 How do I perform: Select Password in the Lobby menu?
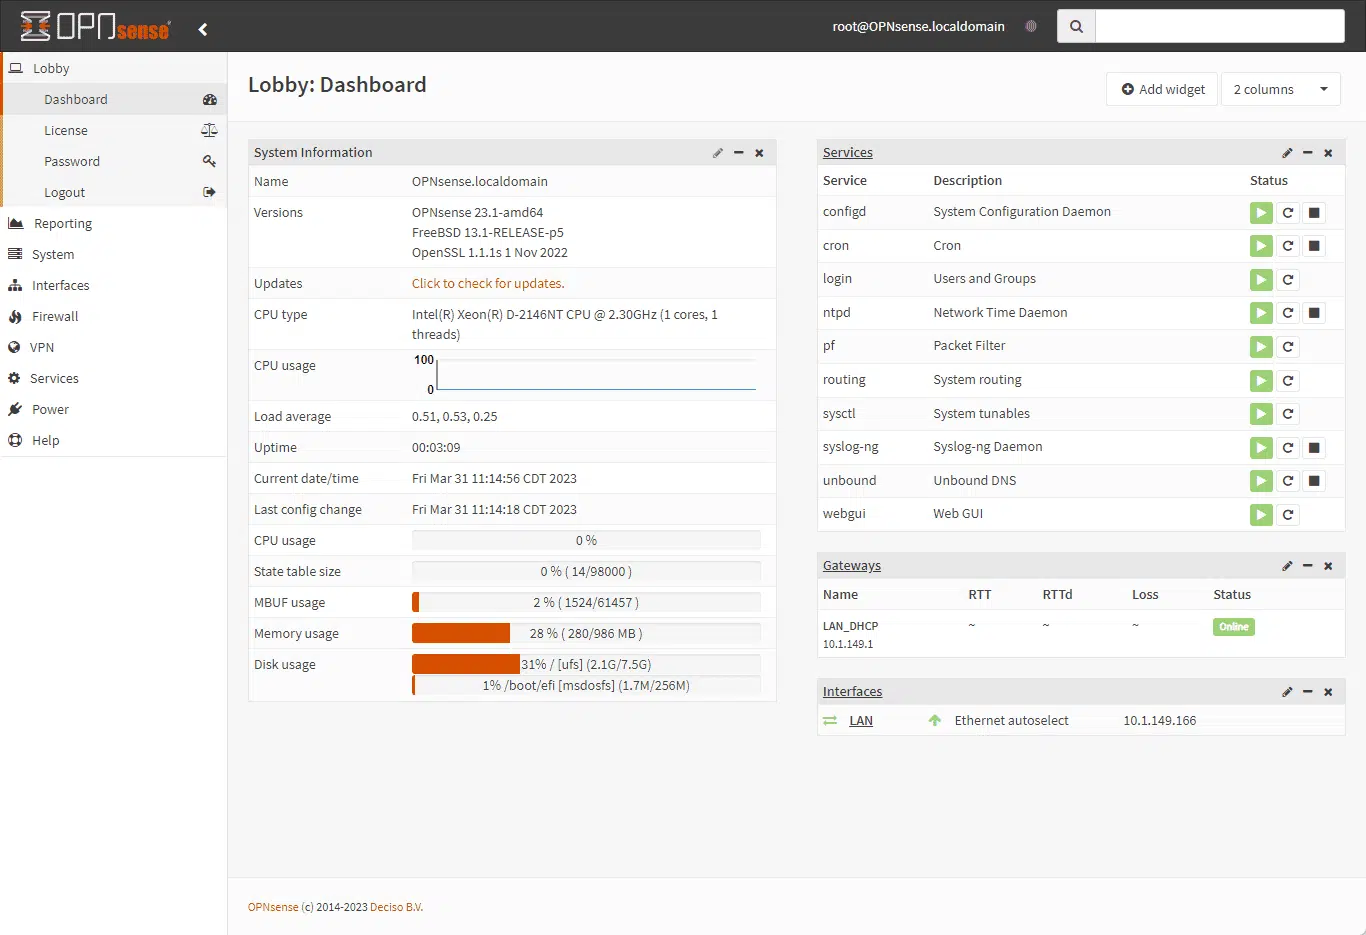(72, 162)
